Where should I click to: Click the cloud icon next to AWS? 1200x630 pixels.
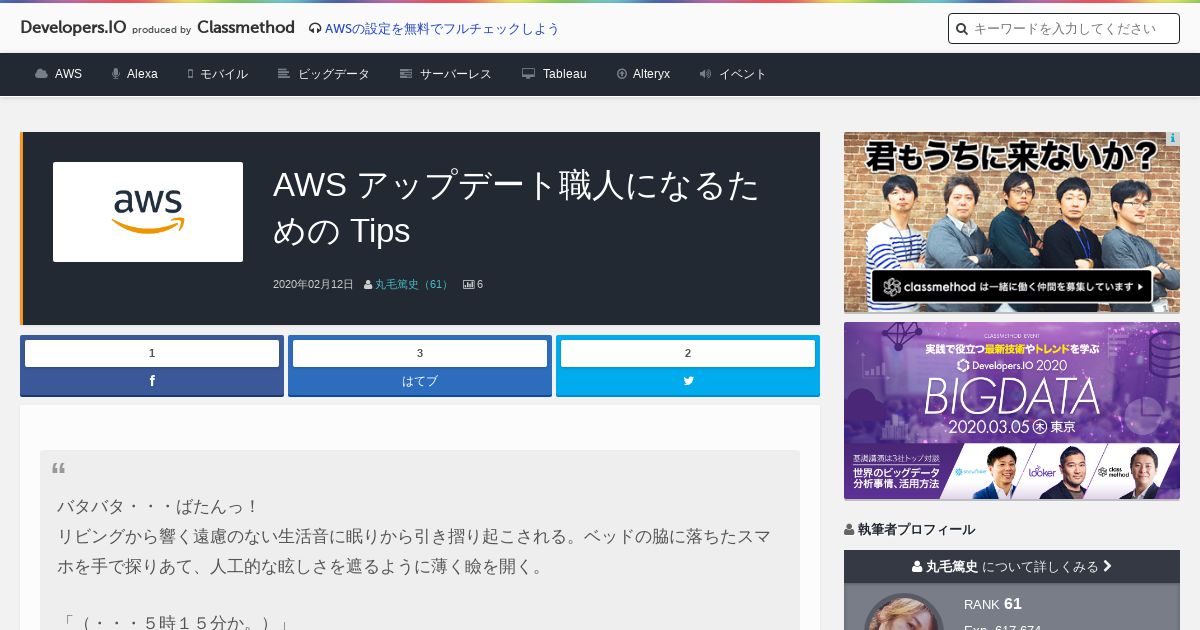41,74
